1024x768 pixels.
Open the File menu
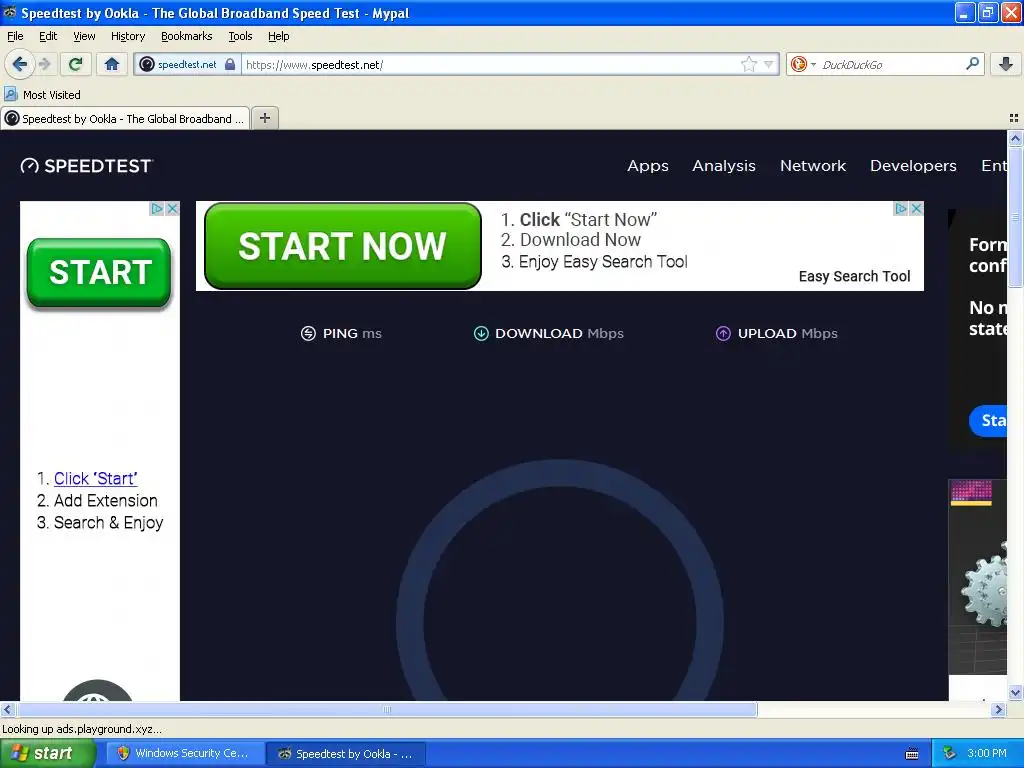tap(15, 36)
